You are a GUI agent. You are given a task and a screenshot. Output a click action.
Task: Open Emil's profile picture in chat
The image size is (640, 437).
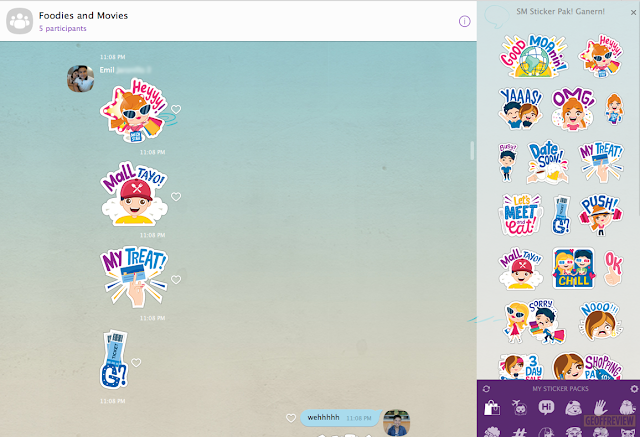pyautogui.click(x=80, y=78)
